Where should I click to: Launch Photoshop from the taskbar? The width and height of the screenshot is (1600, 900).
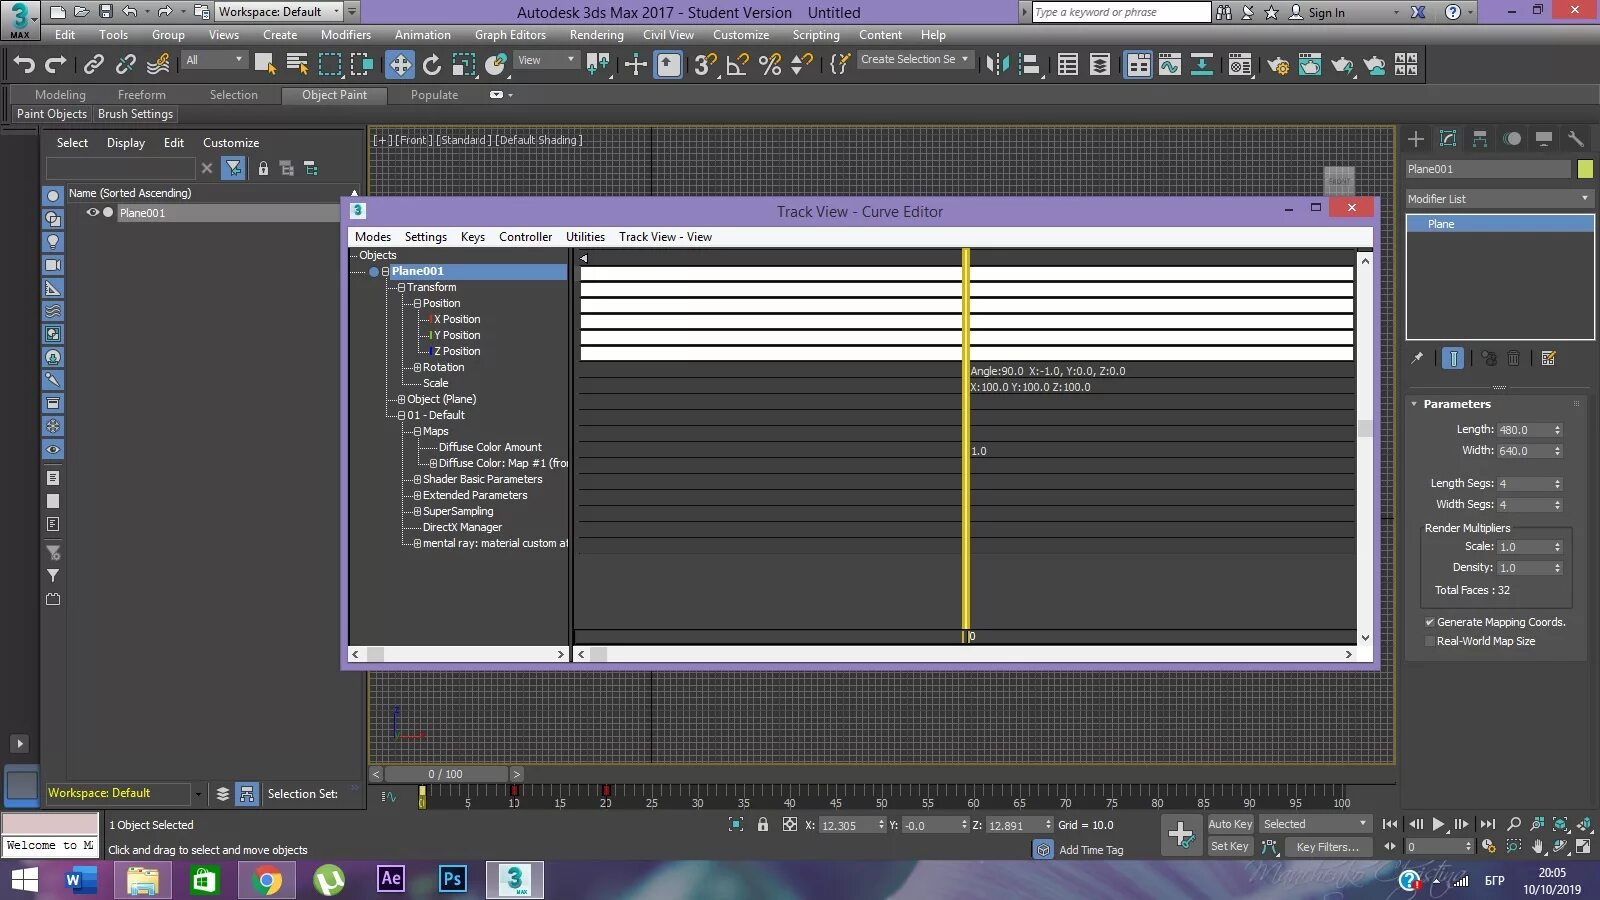tap(452, 879)
